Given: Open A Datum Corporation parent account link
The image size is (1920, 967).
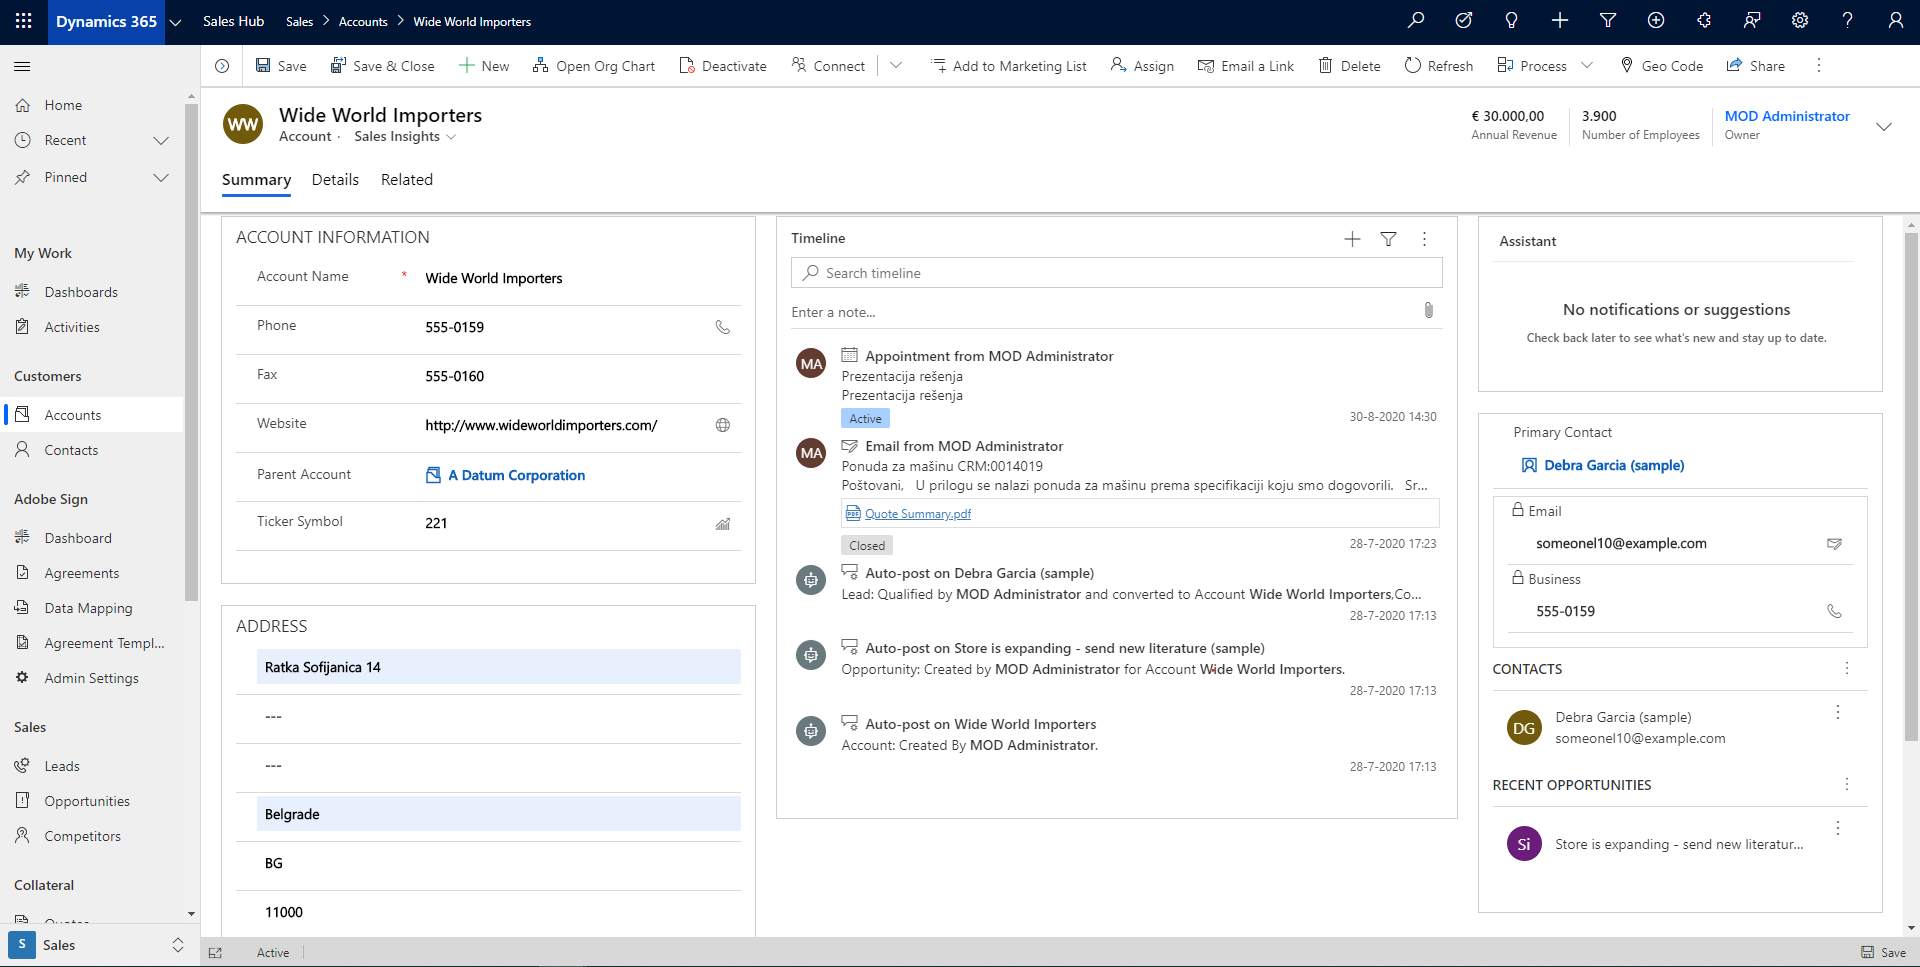Looking at the screenshot, I should [516, 476].
